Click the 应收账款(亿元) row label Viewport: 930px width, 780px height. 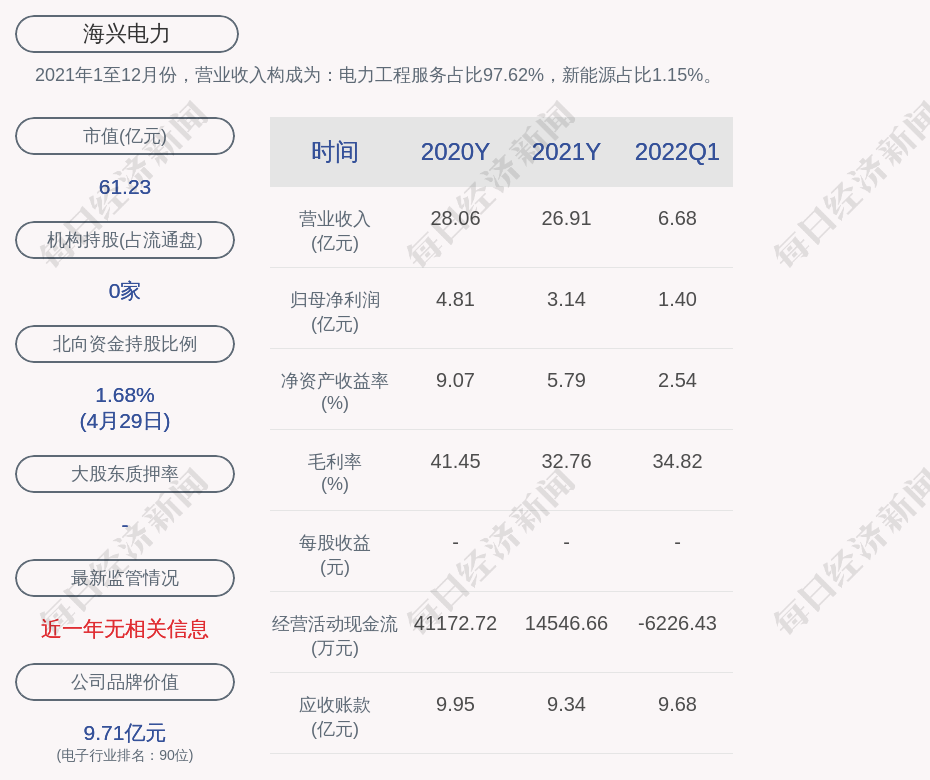(x=335, y=717)
